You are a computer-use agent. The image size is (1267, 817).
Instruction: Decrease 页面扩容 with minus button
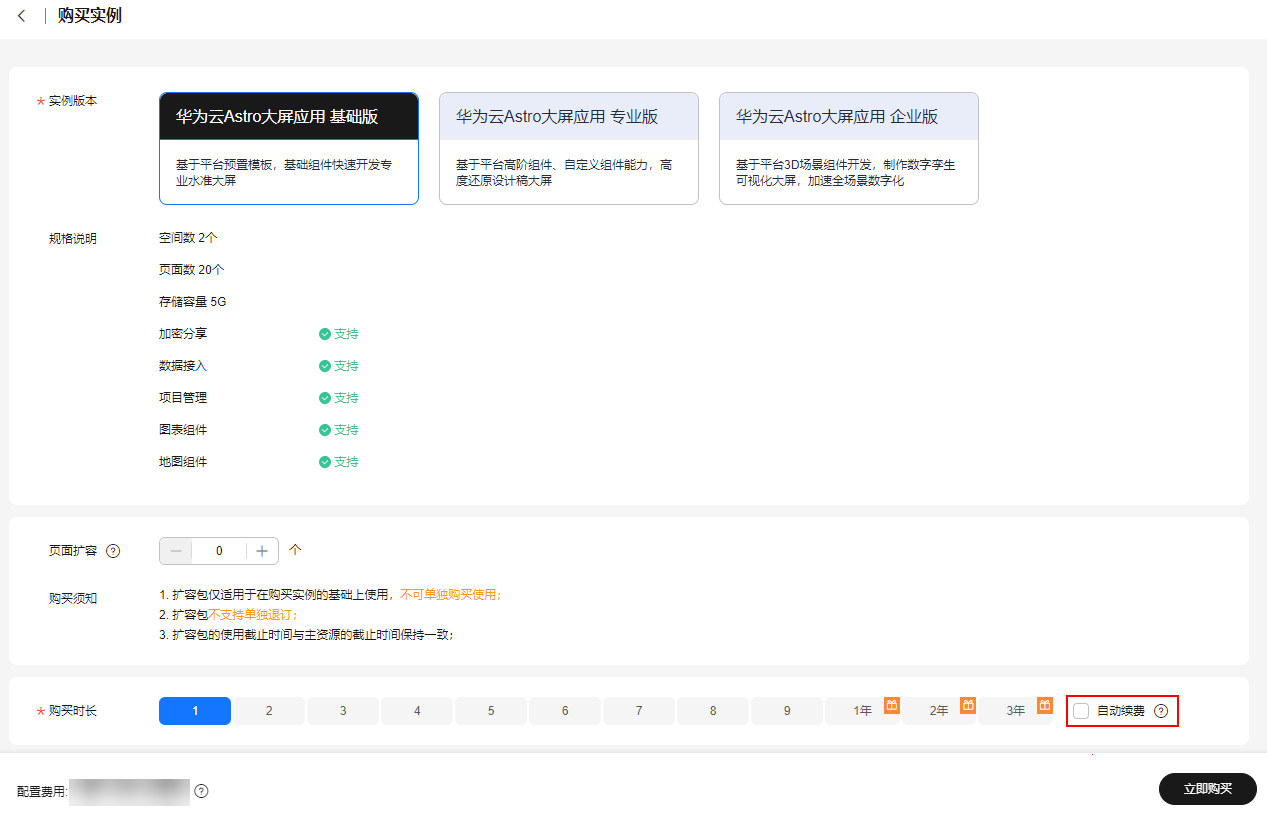[176, 551]
